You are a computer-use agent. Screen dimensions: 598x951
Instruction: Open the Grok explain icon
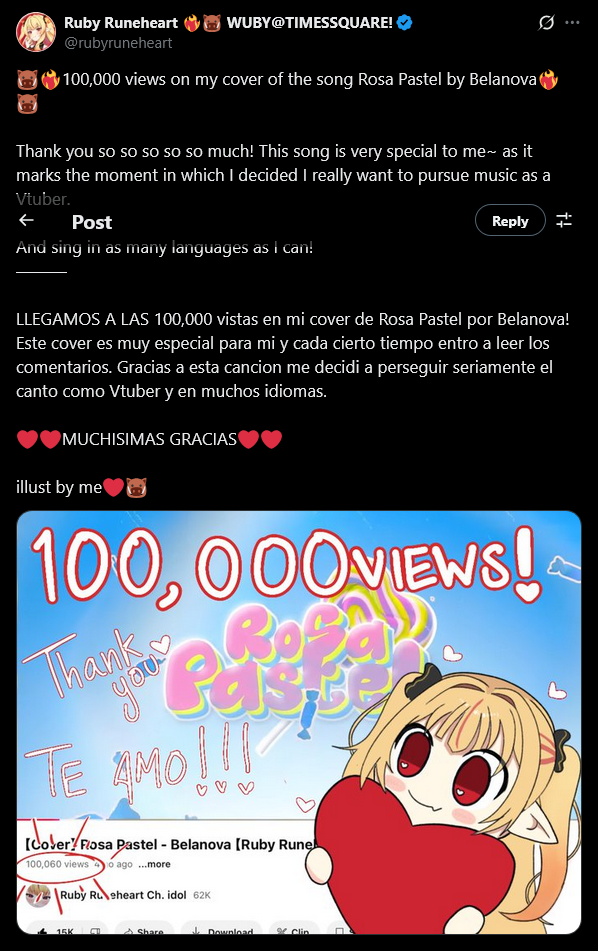tap(546, 23)
